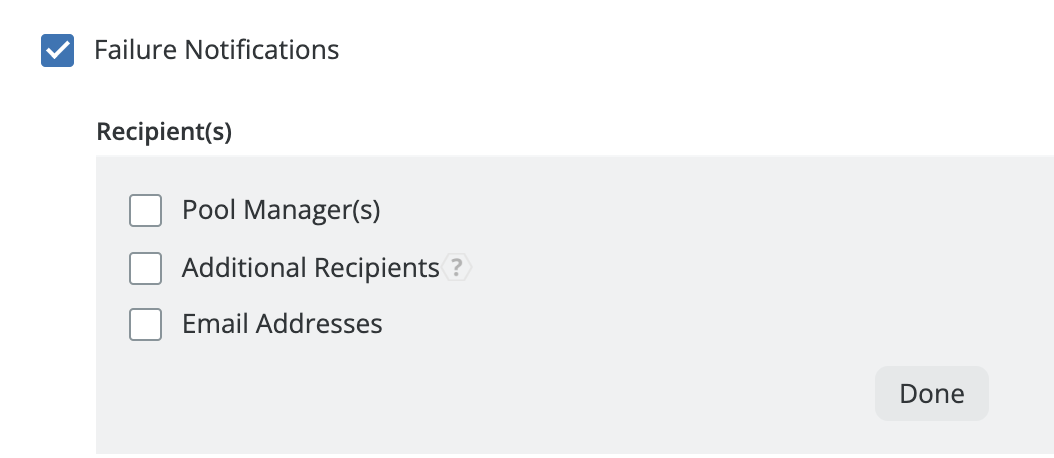The width and height of the screenshot is (1054, 458).
Task: Click the help icon beside Additional Recipients
Action: click(x=456, y=268)
